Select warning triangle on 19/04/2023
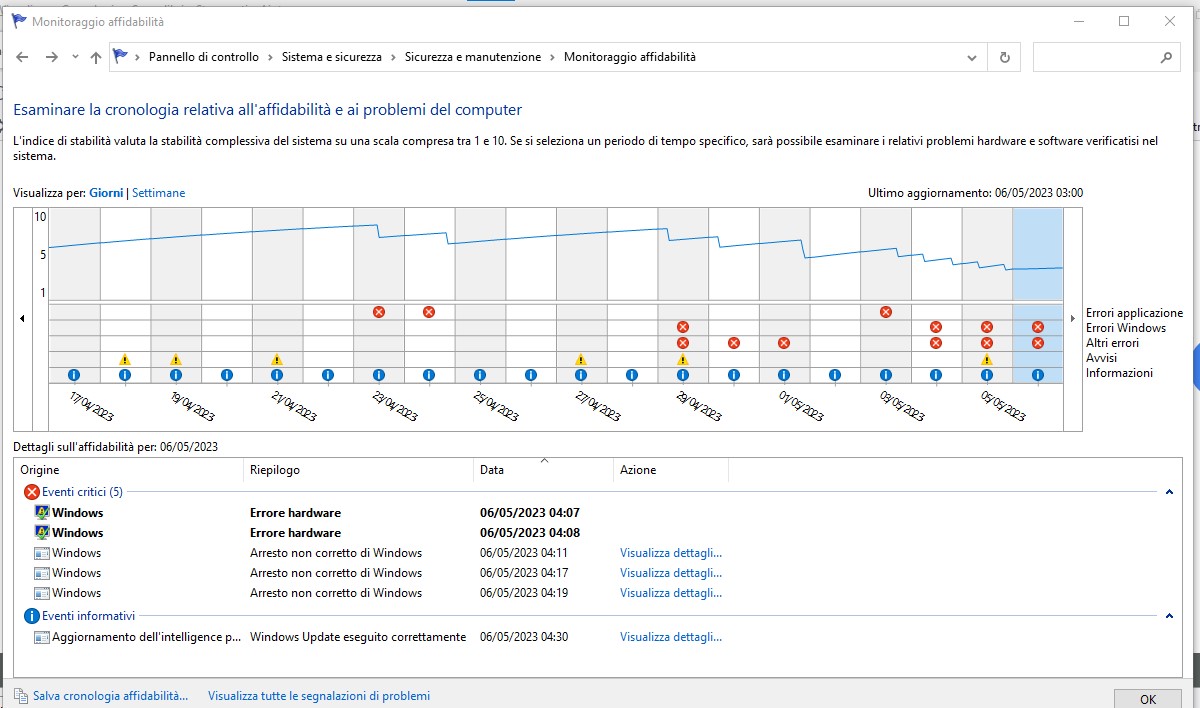 coord(176,359)
